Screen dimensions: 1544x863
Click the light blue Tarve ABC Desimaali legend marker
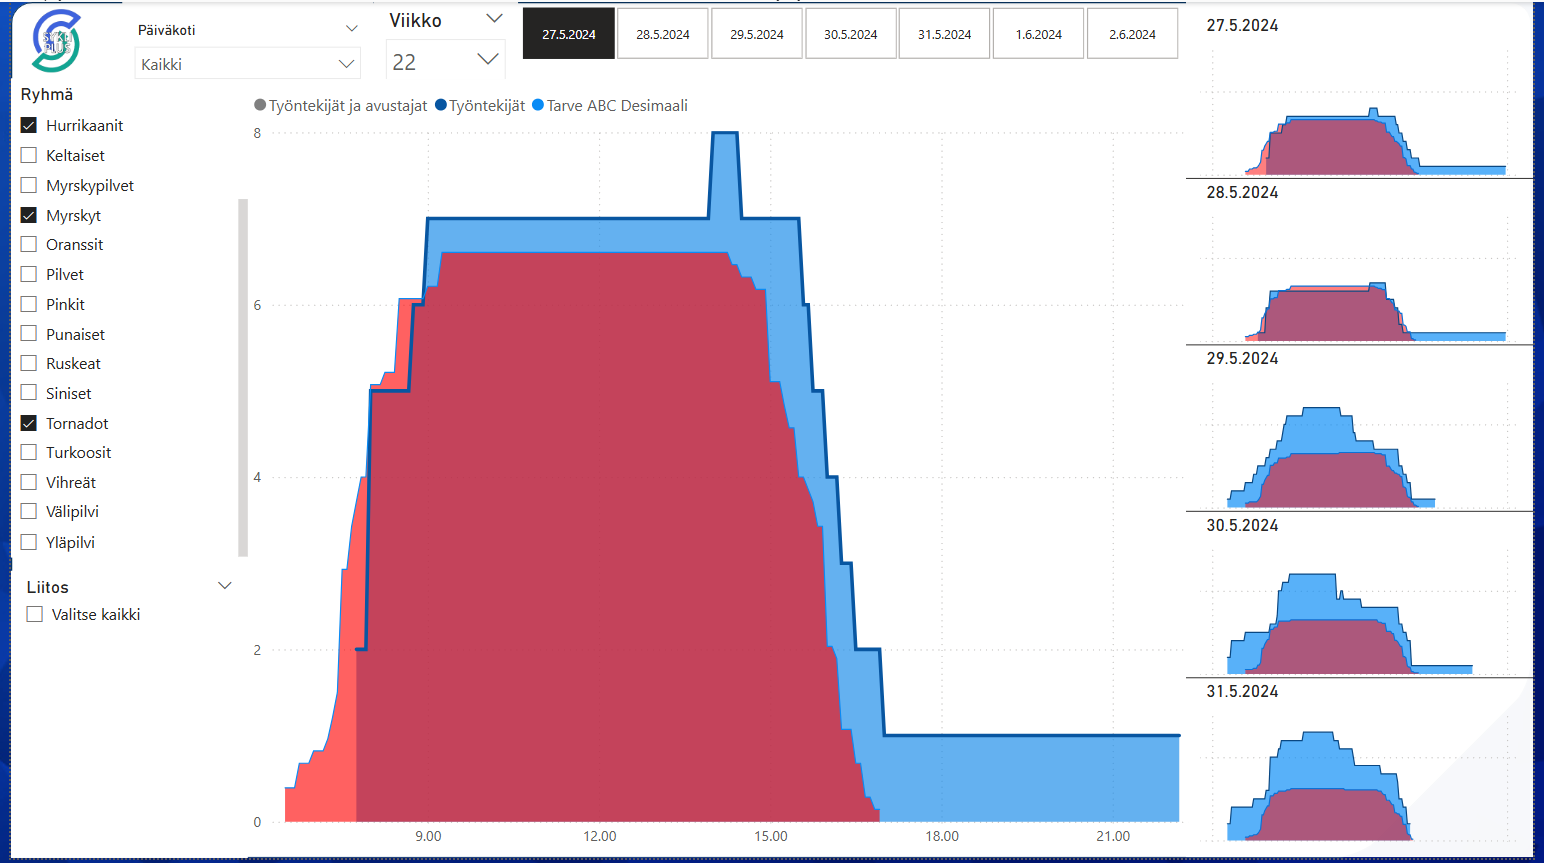(538, 106)
